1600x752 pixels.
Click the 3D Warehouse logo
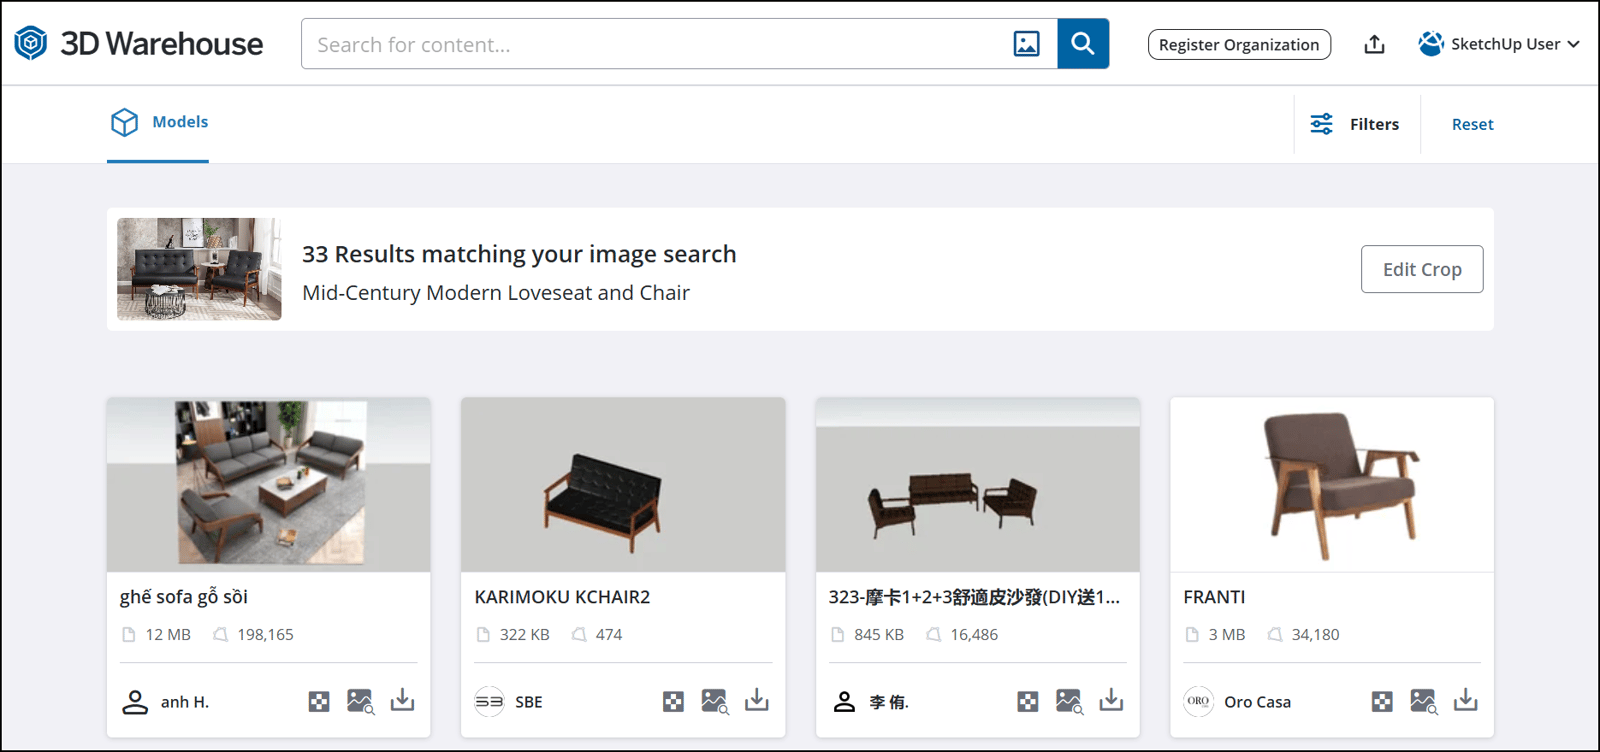tap(138, 44)
